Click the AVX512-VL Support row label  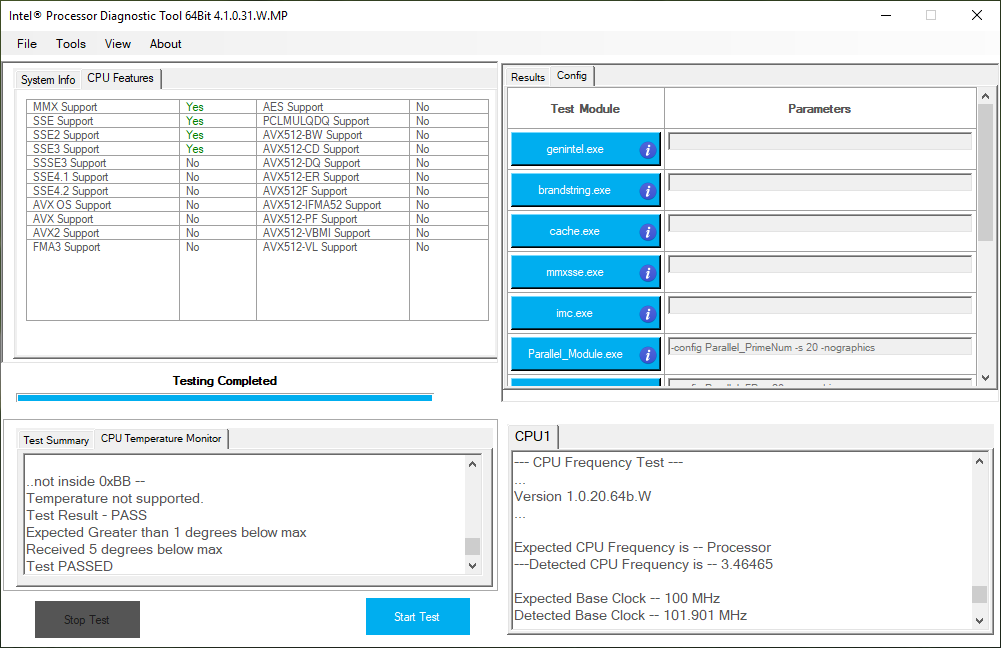[310, 247]
